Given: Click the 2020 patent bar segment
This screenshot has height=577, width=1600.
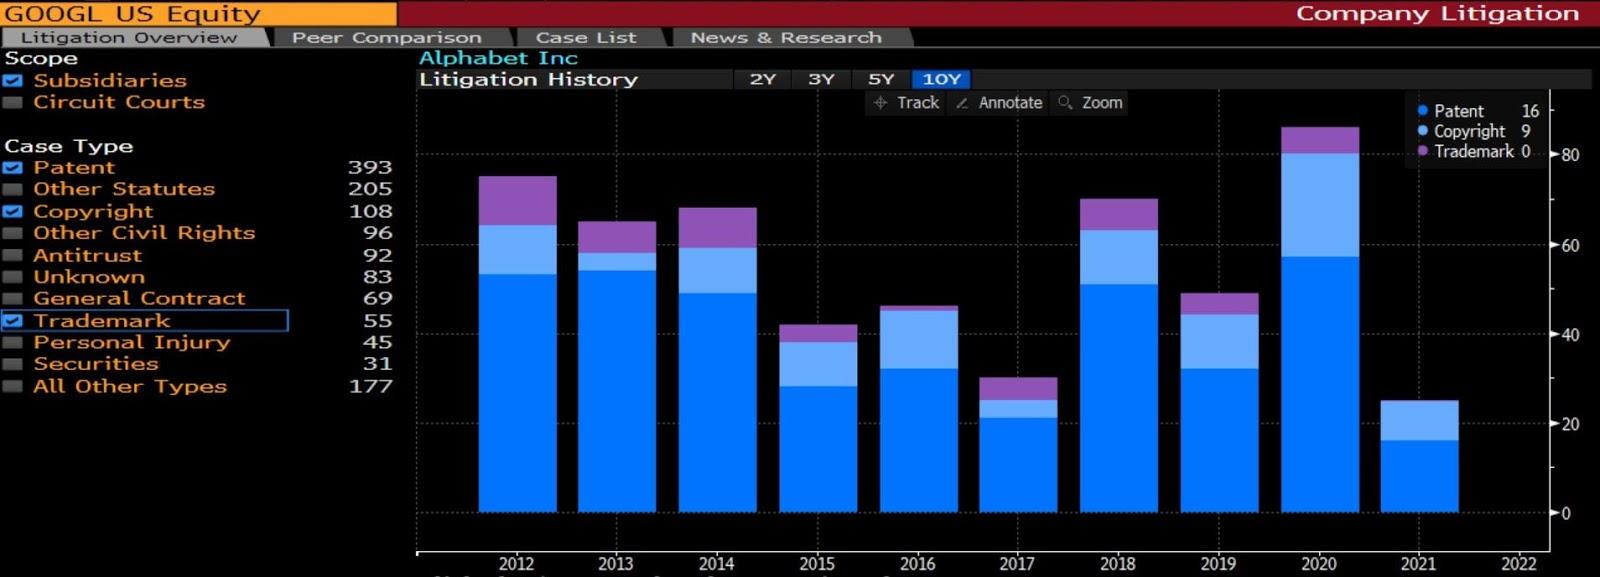Looking at the screenshot, I should (1319, 385).
